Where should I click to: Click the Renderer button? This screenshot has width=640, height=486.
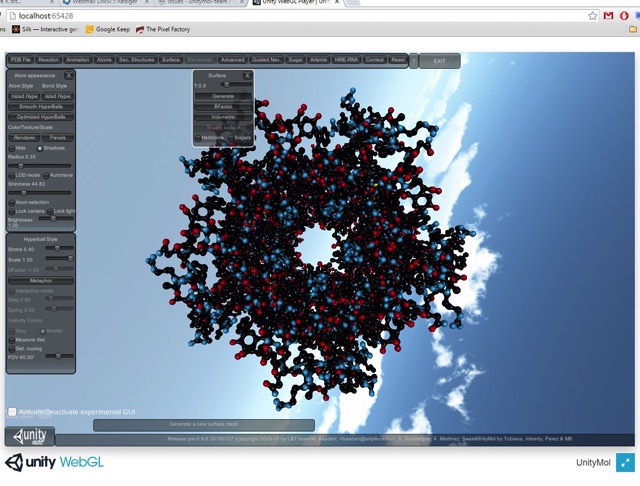pyautogui.click(x=24, y=138)
